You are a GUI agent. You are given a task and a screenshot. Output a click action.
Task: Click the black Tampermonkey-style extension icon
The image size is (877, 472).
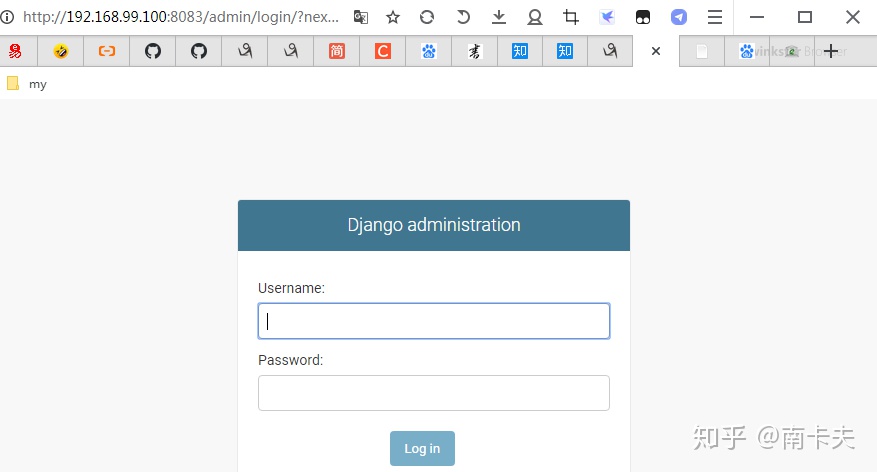(x=643, y=17)
